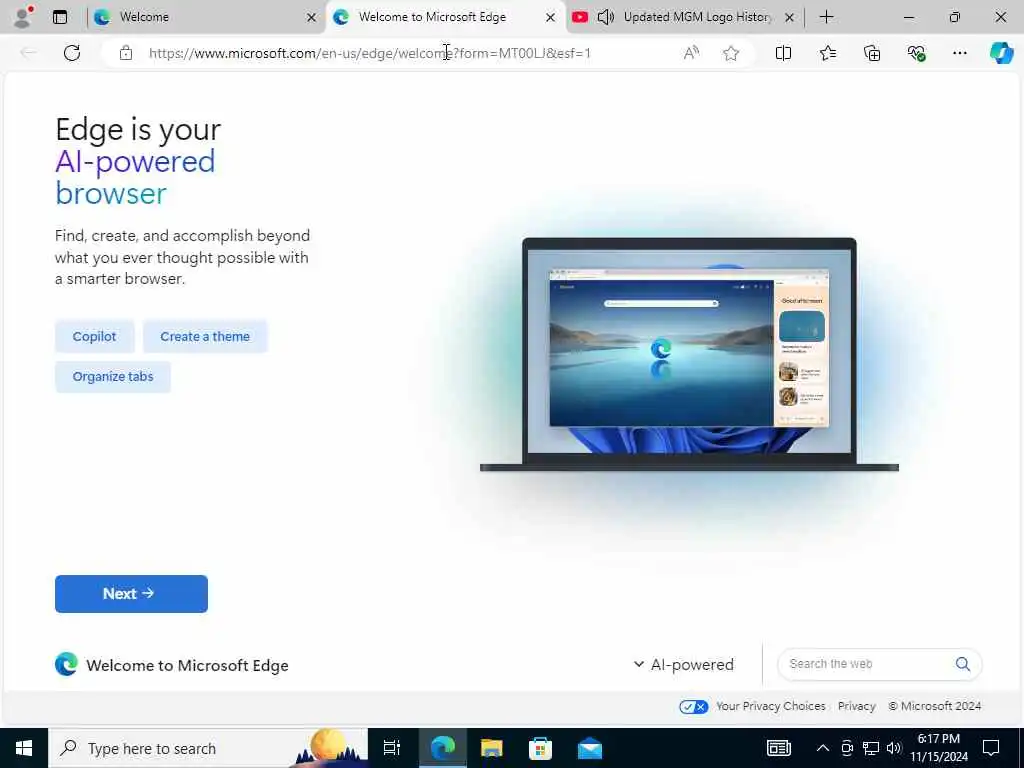Open split screen view
The image size is (1024, 768).
click(783, 53)
